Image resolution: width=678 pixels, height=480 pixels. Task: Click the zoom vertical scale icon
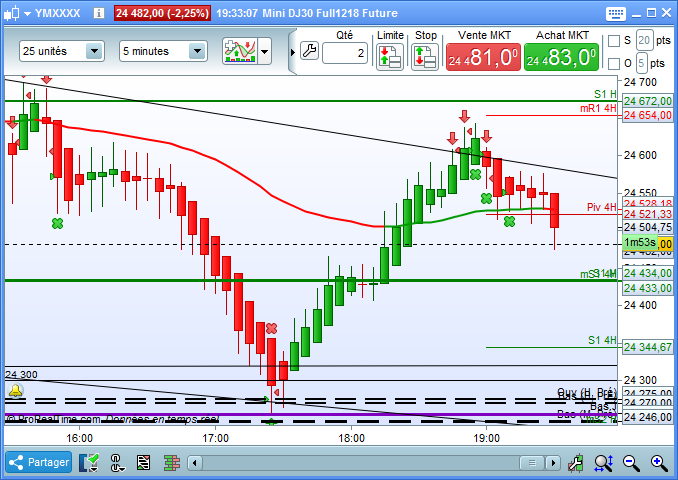tap(604, 463)
